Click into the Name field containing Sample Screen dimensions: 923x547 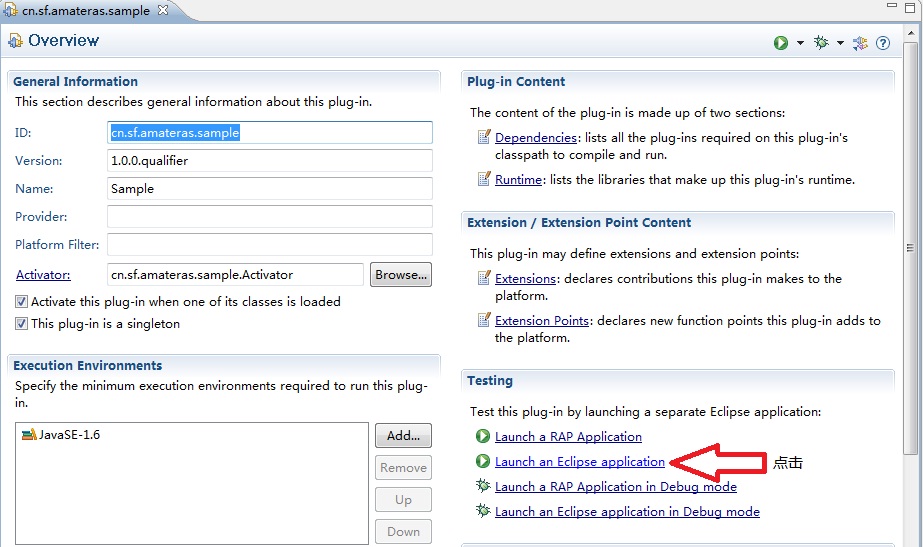pos(270,188)
